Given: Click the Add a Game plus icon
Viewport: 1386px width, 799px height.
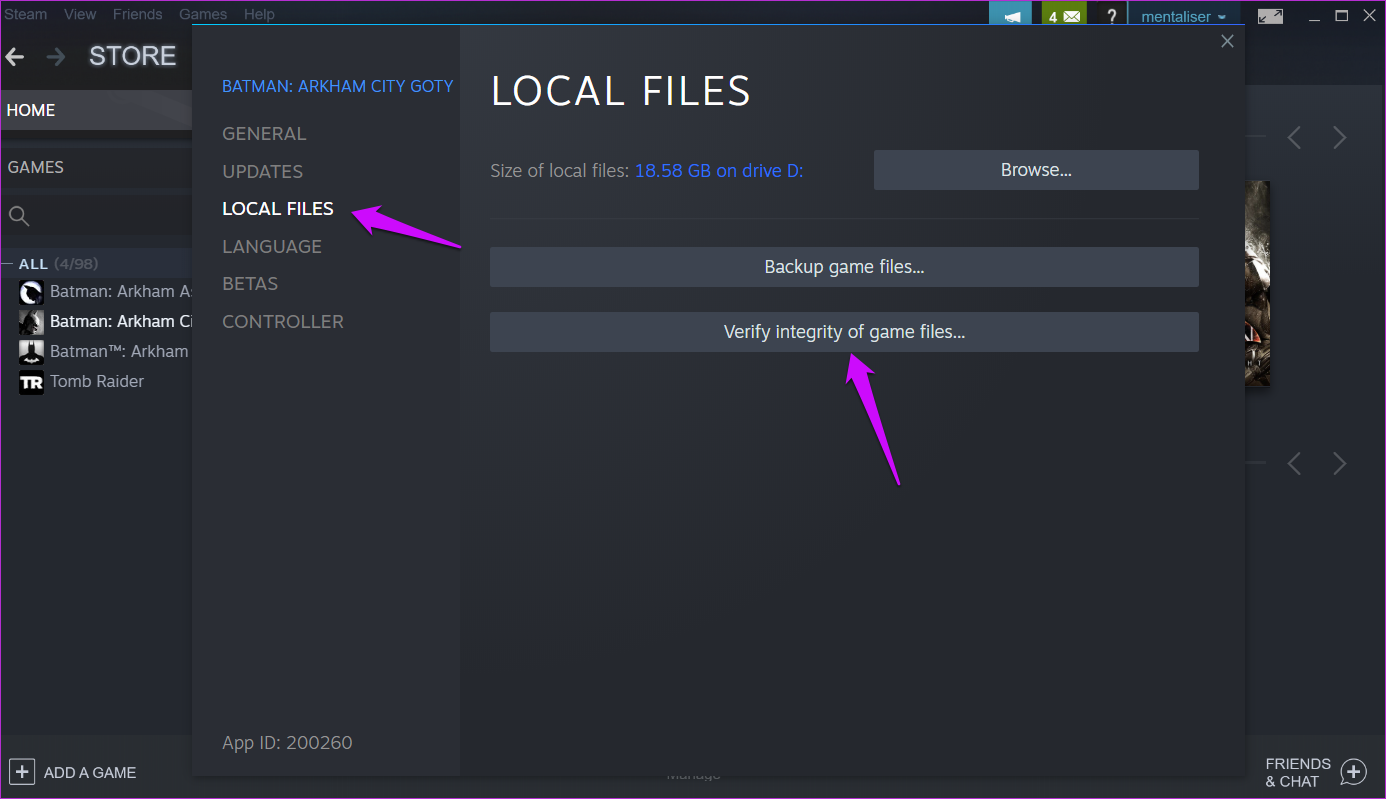Looking at the screenshot, I should coord(23,772).
